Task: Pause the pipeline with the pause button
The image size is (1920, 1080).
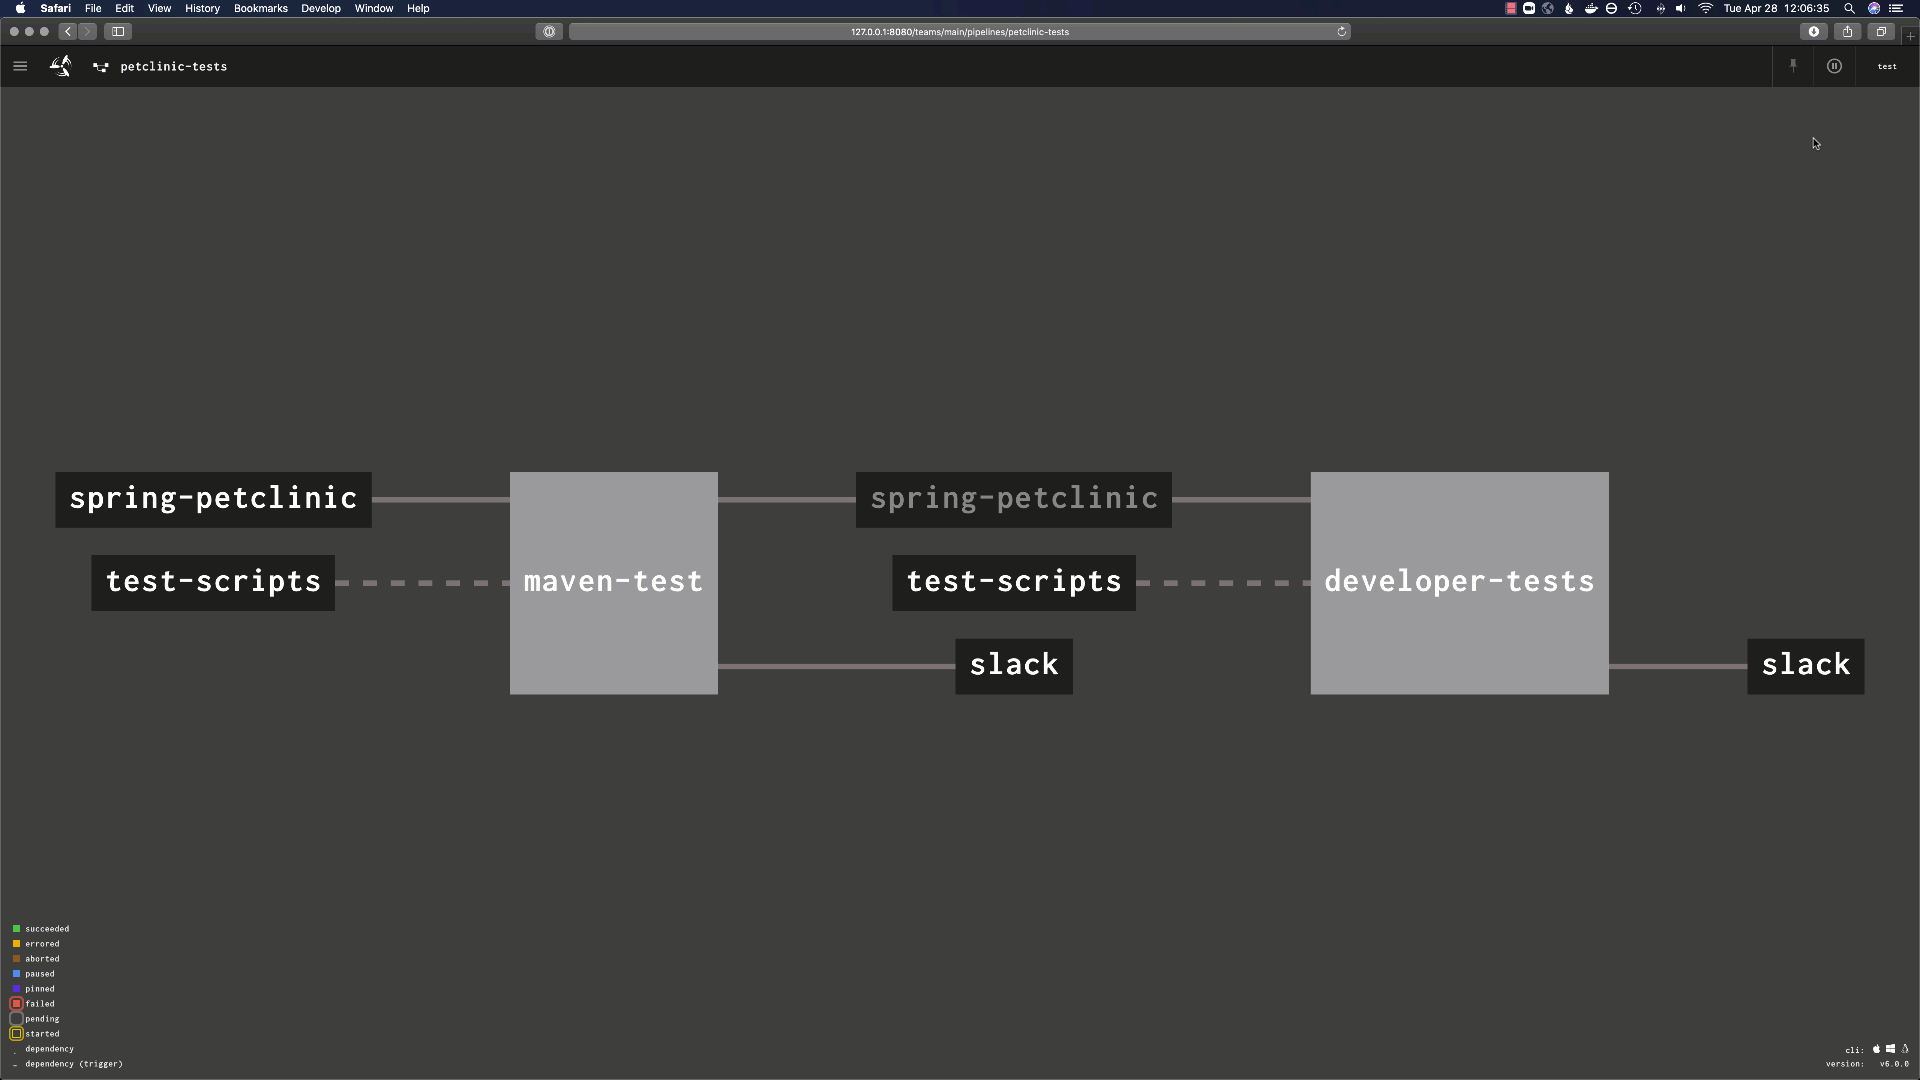Action: (x=1834, y=66)
